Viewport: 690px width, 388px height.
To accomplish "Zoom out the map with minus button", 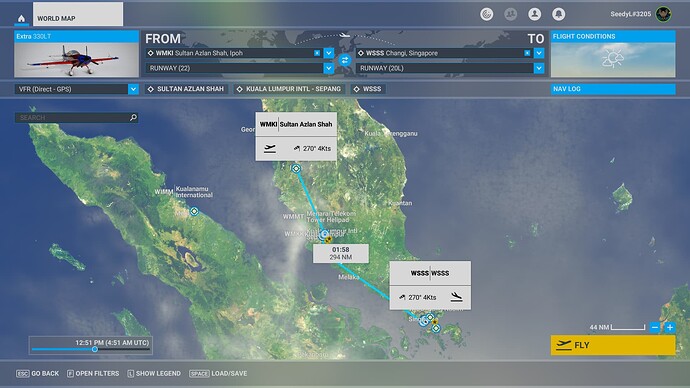I will pos(655,328).
